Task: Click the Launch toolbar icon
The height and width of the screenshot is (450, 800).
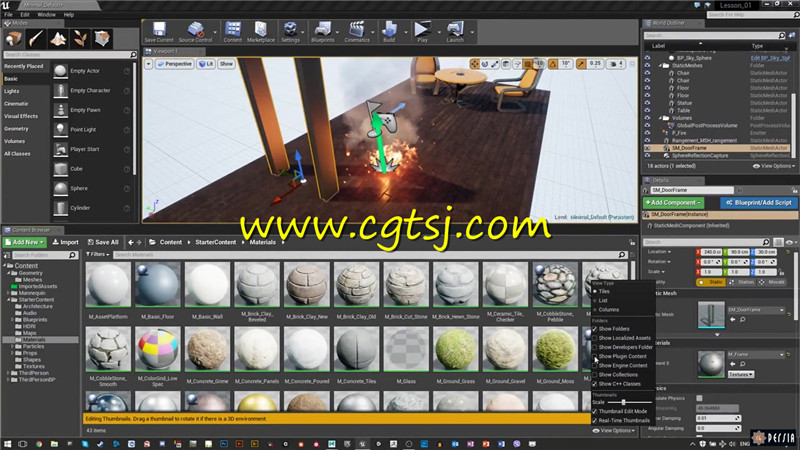Action: 455,32
